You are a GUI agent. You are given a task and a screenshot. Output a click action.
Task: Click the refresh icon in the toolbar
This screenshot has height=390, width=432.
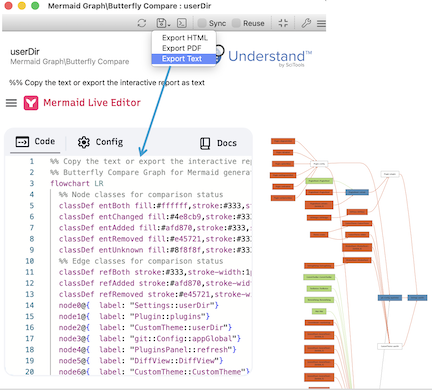click(x=142, y=23)
